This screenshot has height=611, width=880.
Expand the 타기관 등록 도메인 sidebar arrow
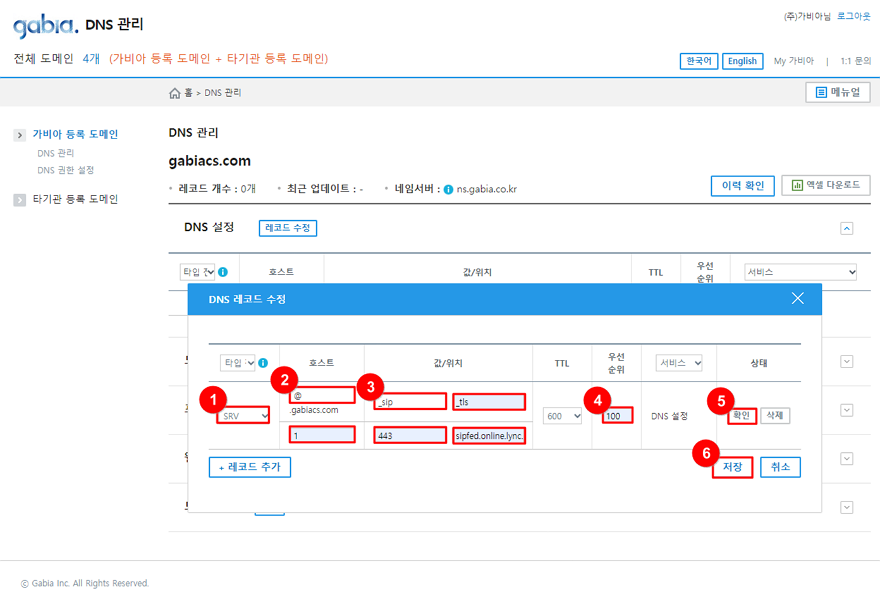20,200
